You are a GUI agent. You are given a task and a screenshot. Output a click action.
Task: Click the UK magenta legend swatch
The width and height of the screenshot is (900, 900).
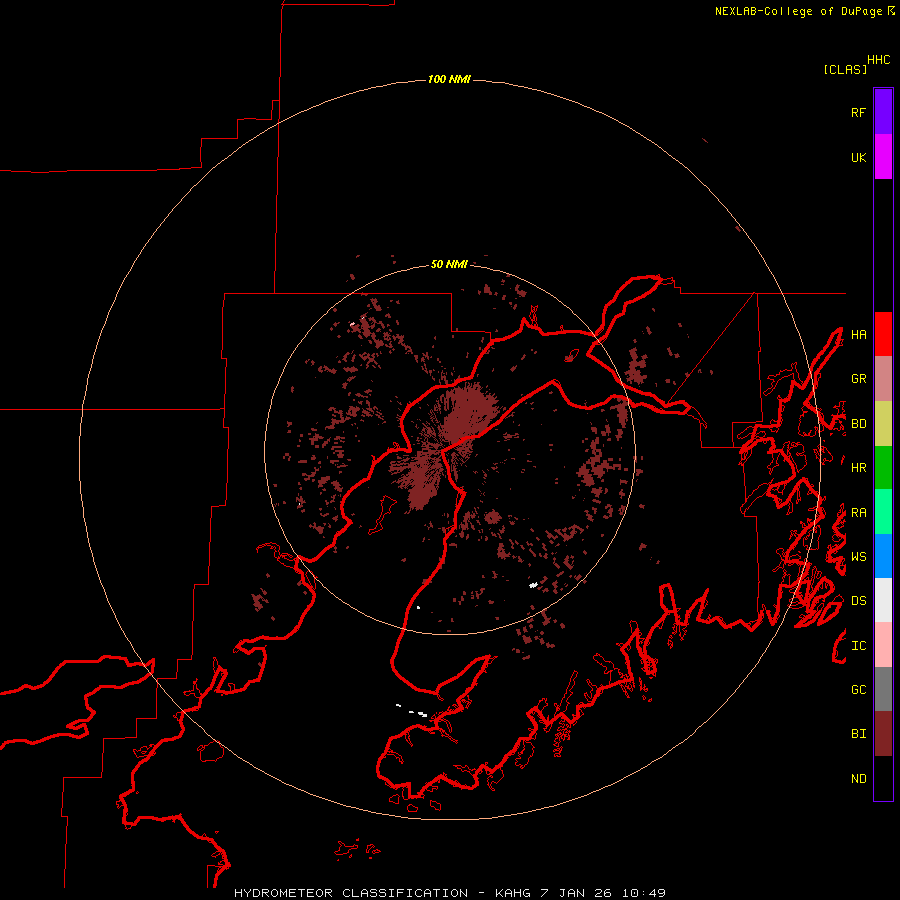tap(883, 157)
